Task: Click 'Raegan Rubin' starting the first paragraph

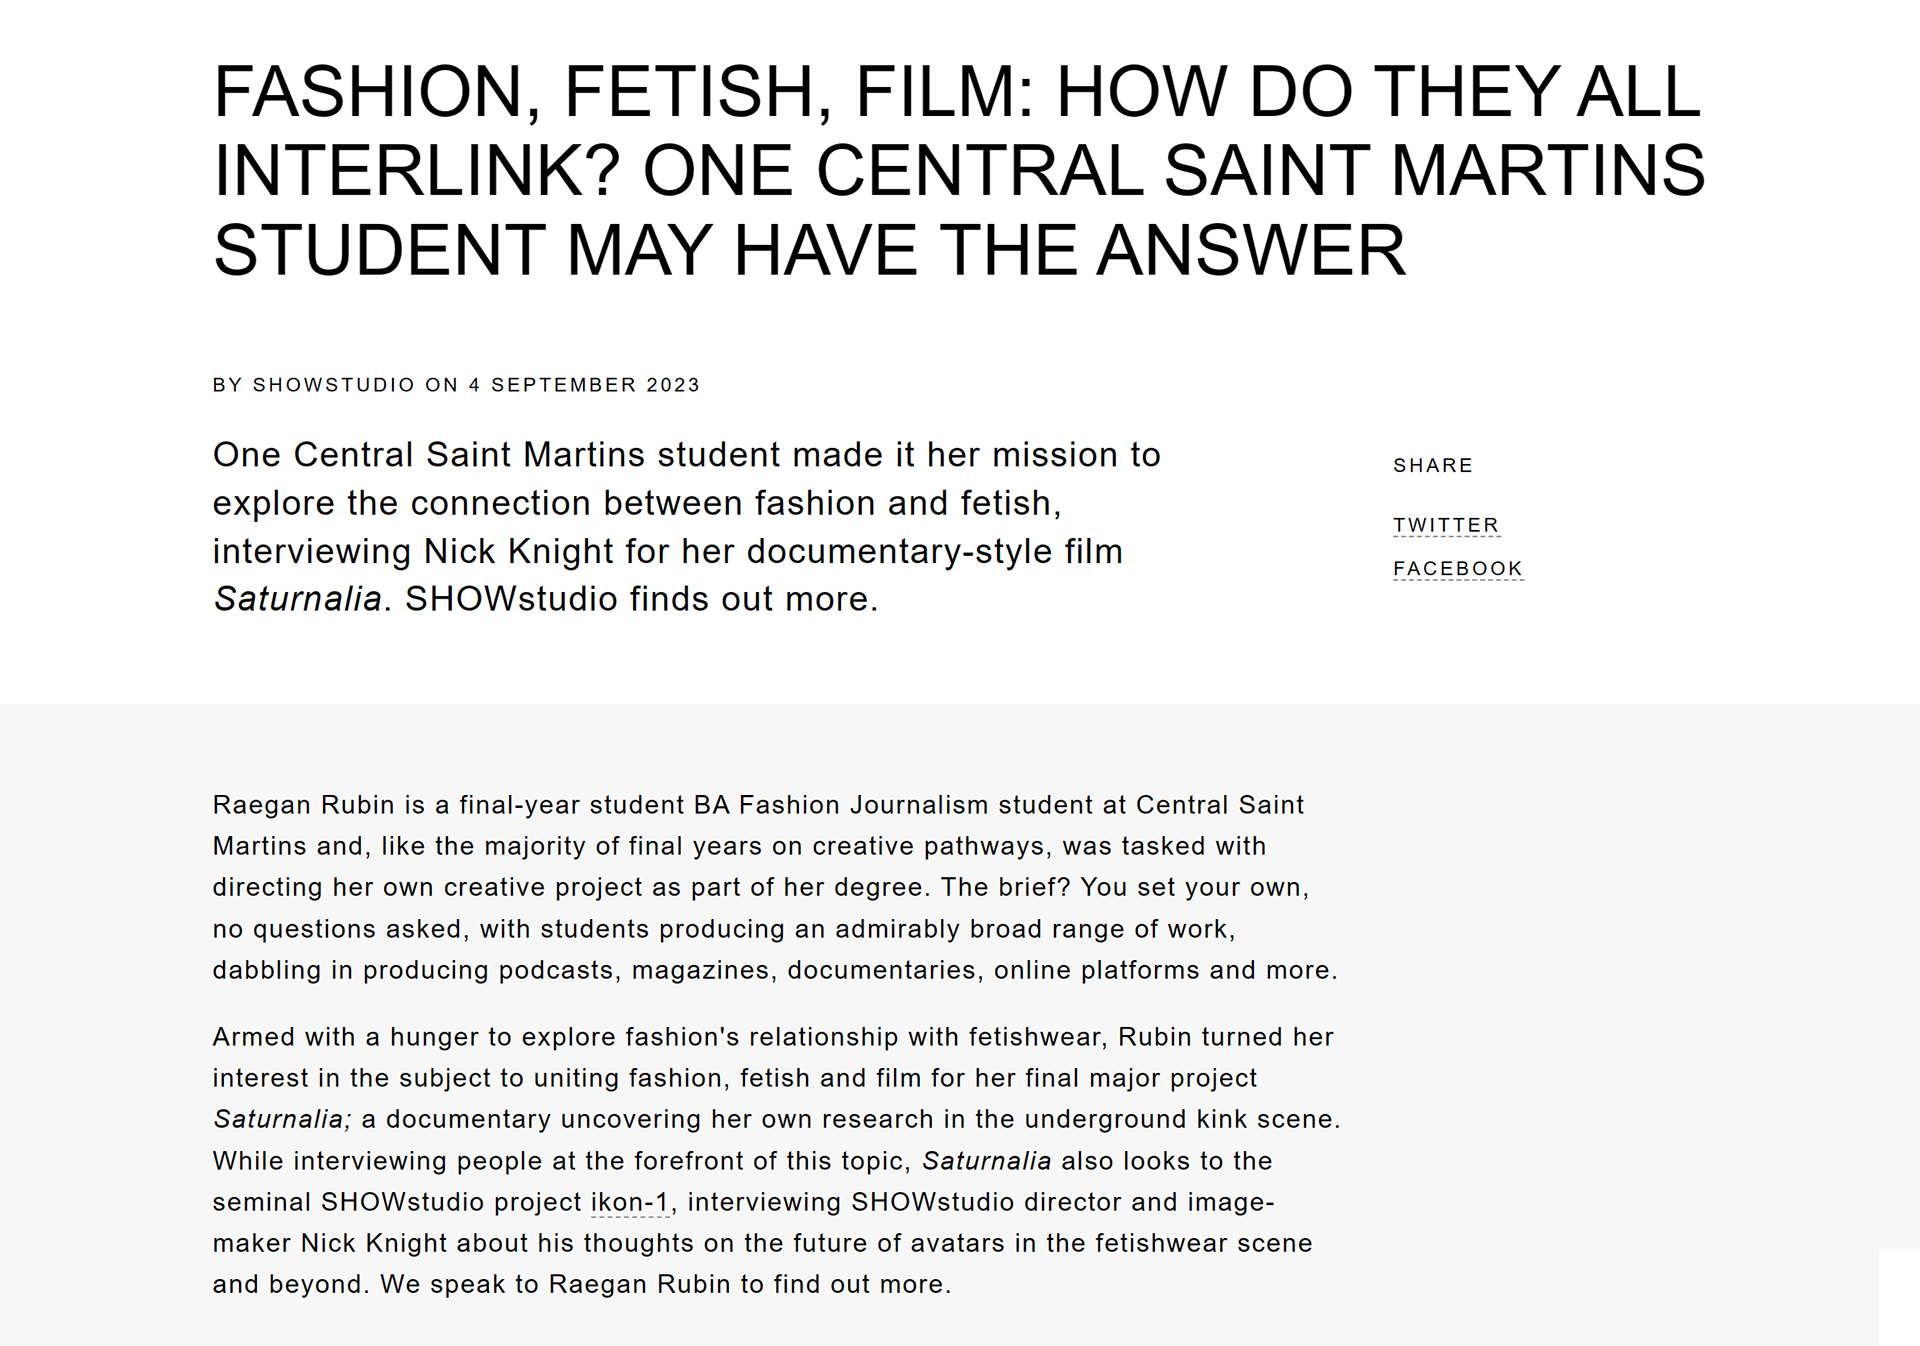Action: click(304, 805)
